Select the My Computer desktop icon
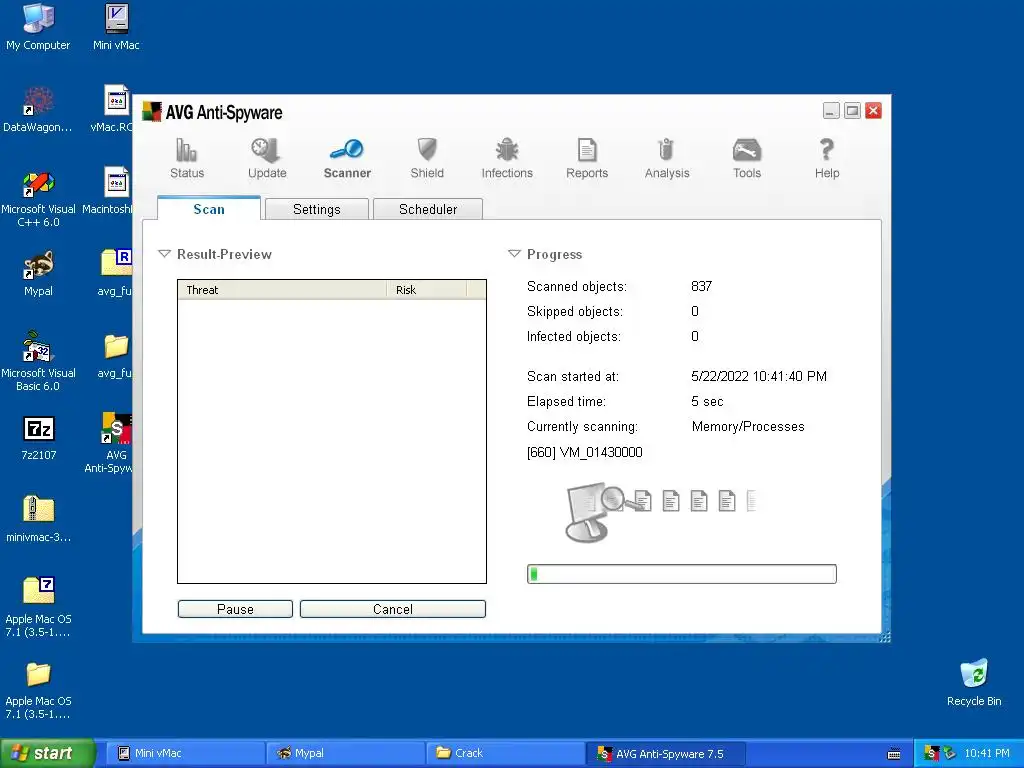 pos(38,27)
